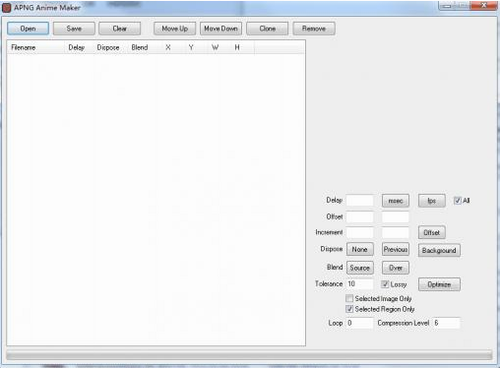Set dispose to Previous
Viewport: 500px width, 368px height.
396,249
